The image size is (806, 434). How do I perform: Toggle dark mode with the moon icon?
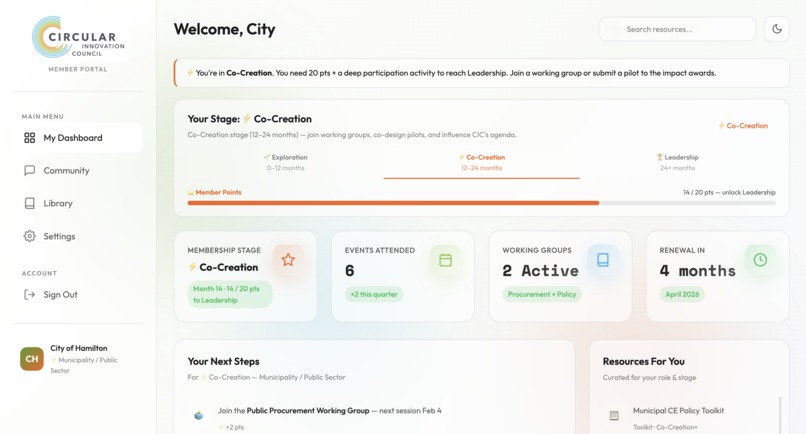(x=777, y=29)
